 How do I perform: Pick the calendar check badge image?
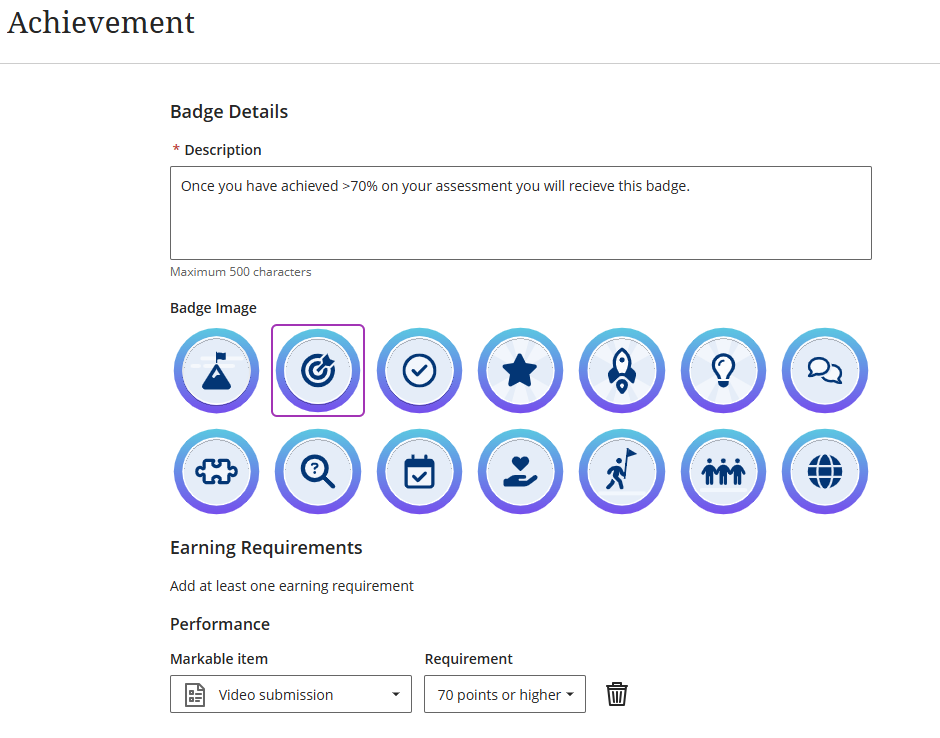pyautogui.click(x=419, y=472)
